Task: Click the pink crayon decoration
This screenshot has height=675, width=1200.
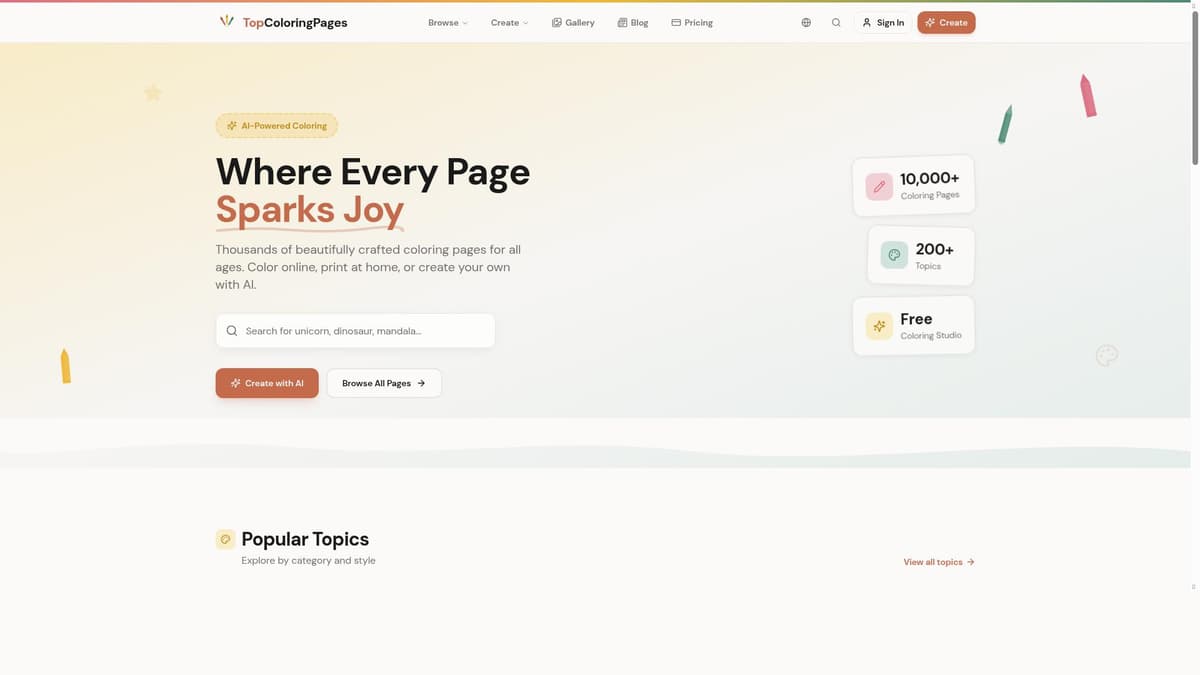Action: pos(1088,96)
